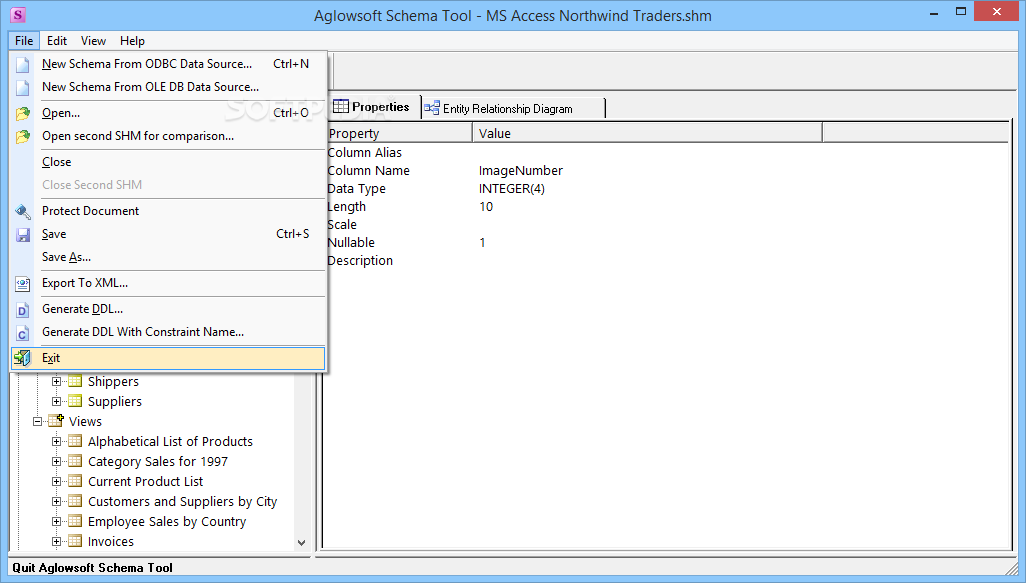The height and width of the screenshot is (583, 1026).
Task: Click the Entity Relationship Diagram tab icon
Action: pyautogui.click(x=432, y=108)
